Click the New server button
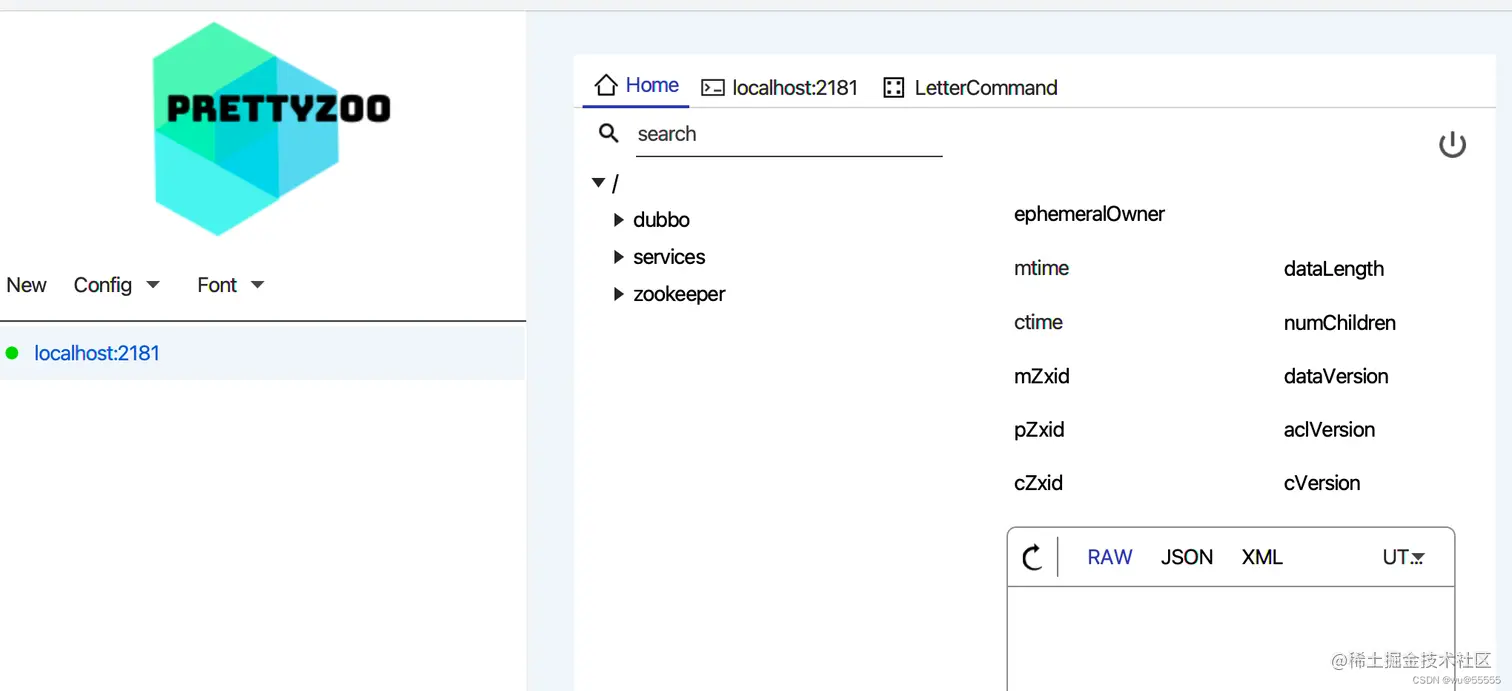The height and width of the screenshot is (691, 1512). [x=27, y=285]
